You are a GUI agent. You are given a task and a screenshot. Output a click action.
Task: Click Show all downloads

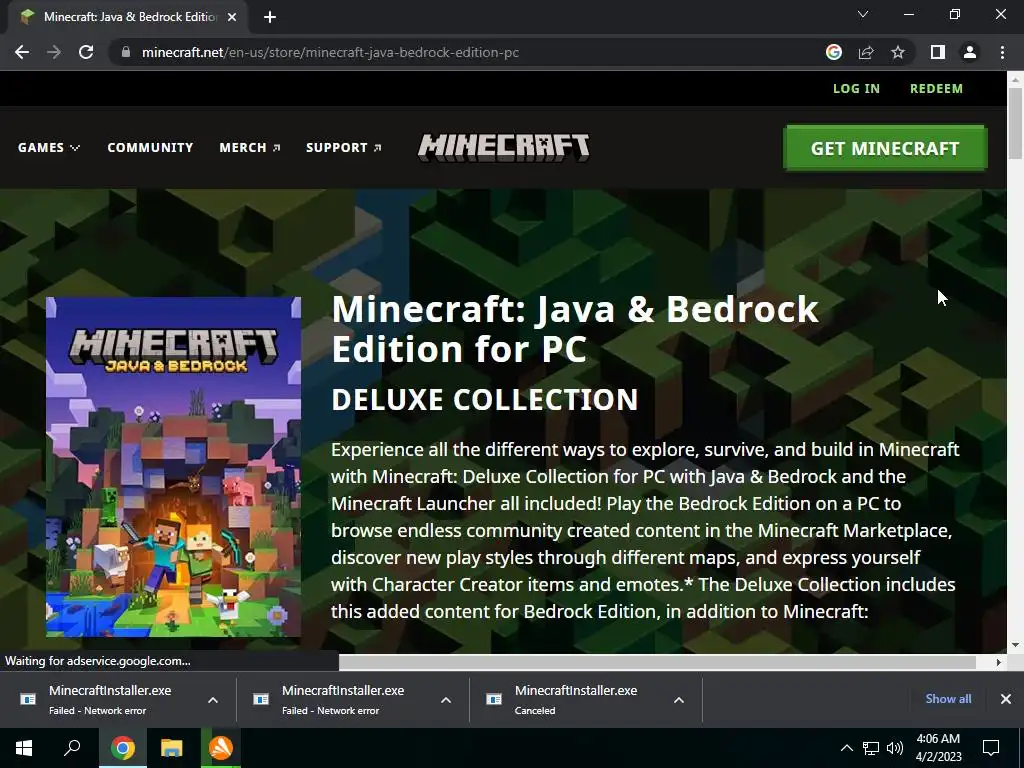pyautogui.click(x=948, y=699)
